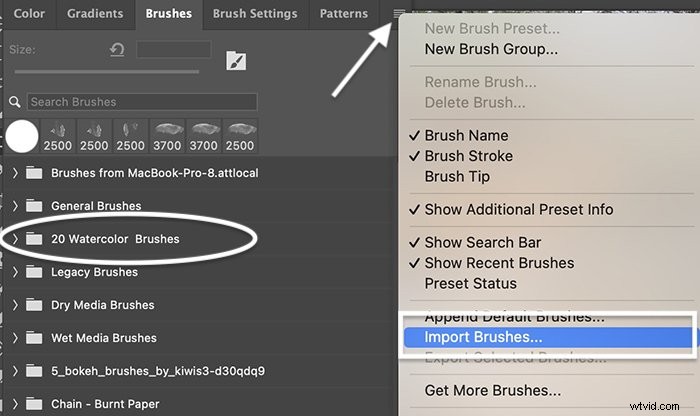Viewport: 700px width, 416px height.
Task: Click the reset brush size arrow icon
Action: [117, 50]
